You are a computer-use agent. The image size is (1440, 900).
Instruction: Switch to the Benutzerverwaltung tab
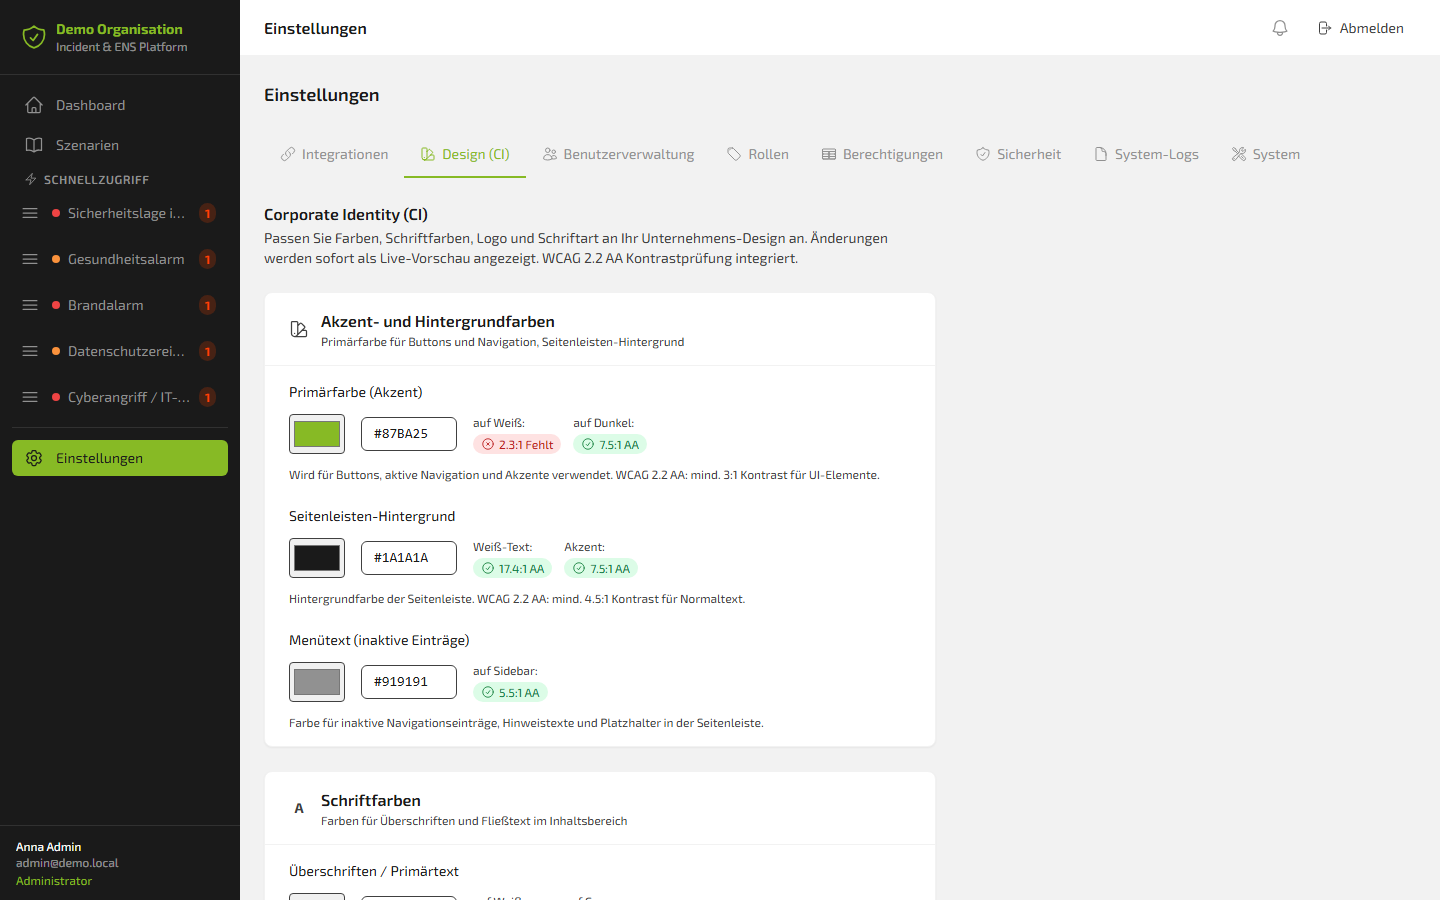point(618,154)
